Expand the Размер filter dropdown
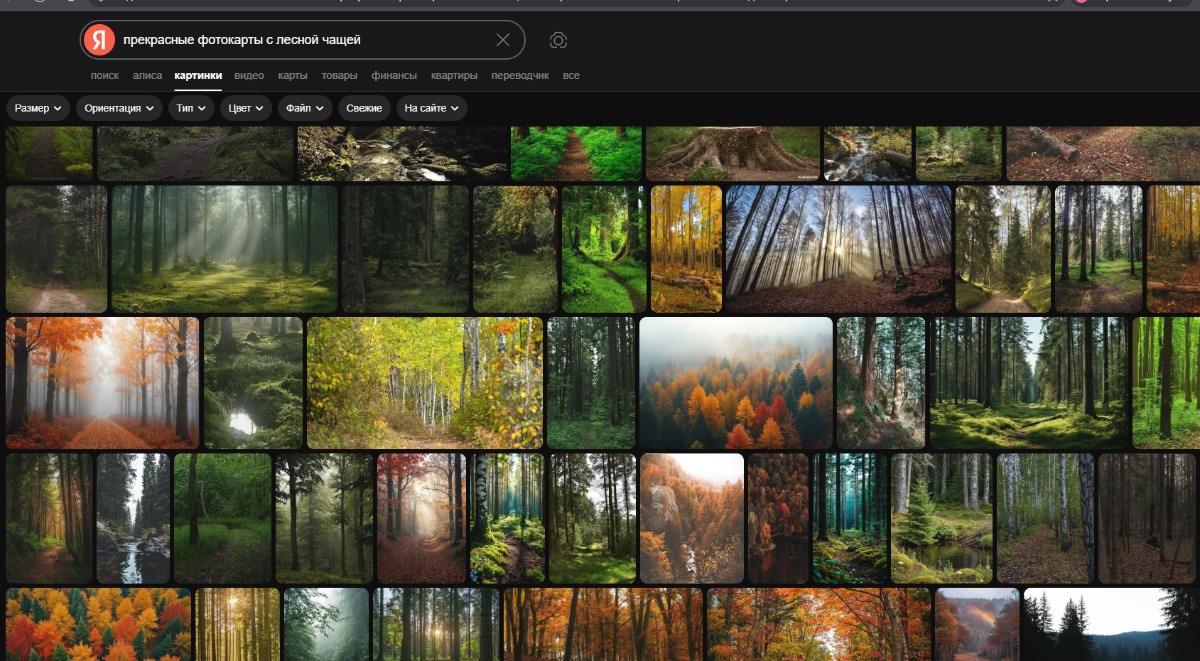Screen dimensions: 1200x661 [x=38, y=108]
